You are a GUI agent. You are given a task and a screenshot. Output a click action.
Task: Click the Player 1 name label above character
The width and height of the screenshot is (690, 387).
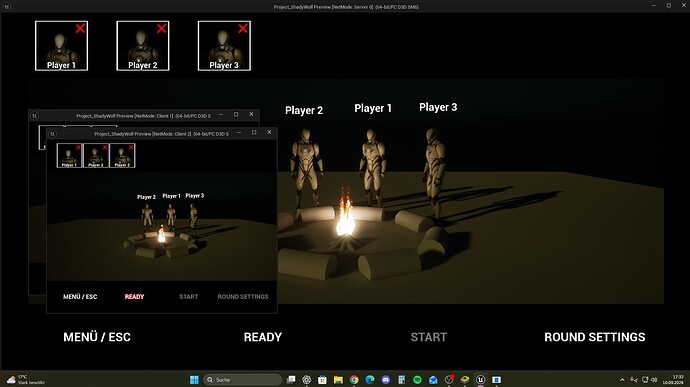coord(373,108)
